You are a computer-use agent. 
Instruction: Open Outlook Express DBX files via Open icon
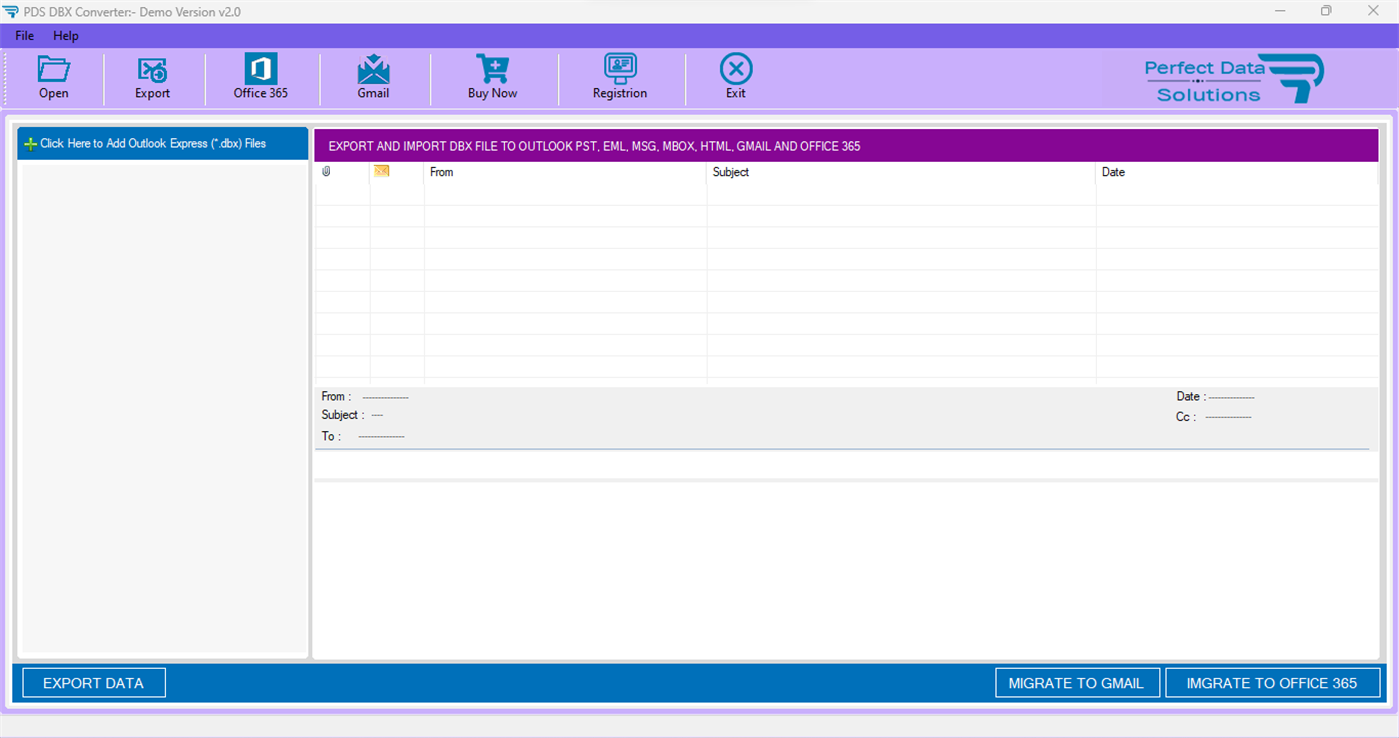[x=53, y=76]
